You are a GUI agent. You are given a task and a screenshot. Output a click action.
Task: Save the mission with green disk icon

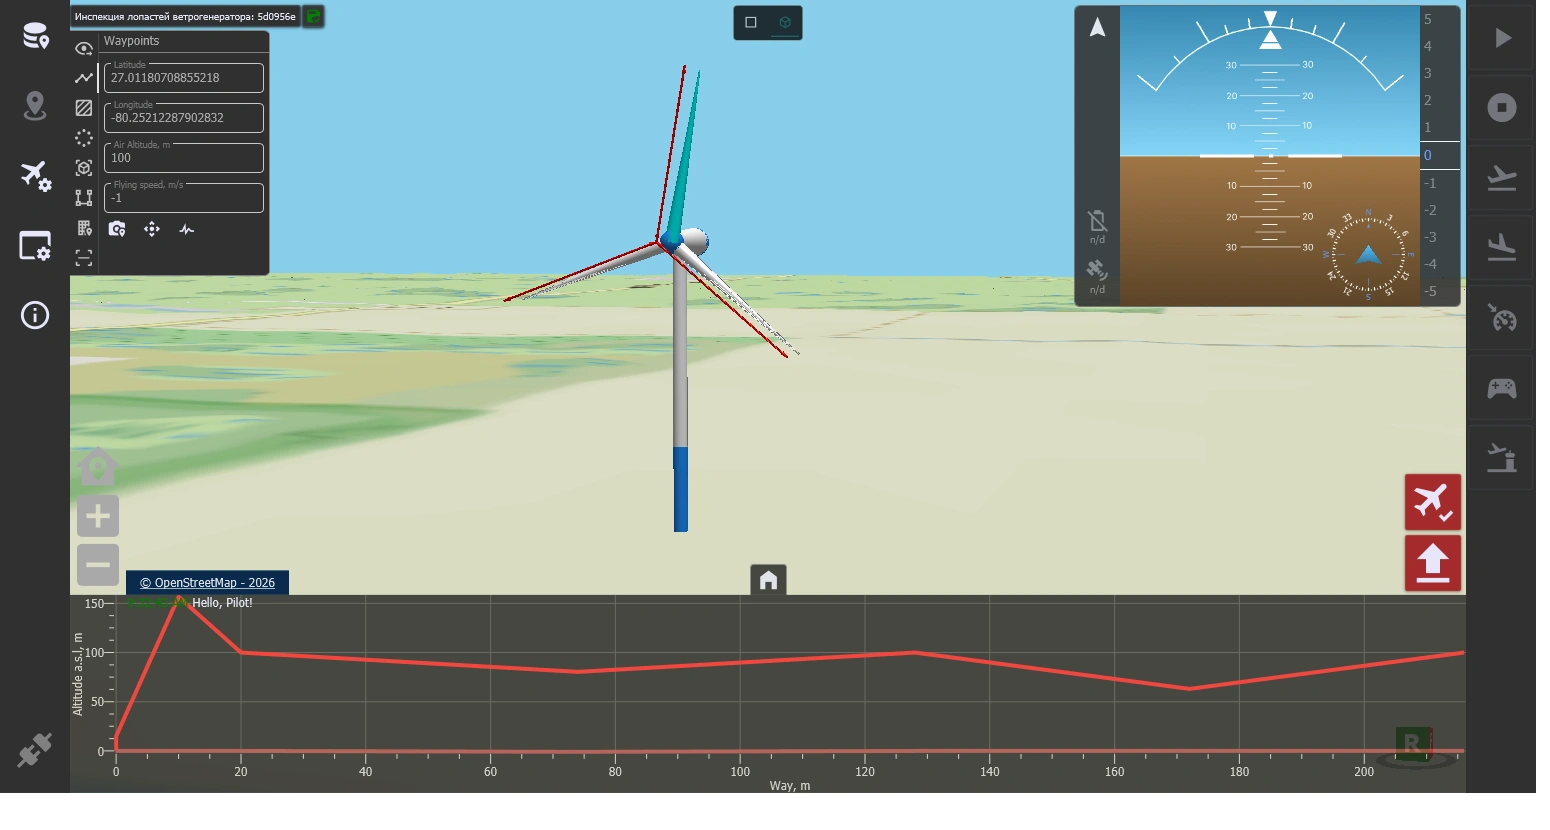click(313, 16)
